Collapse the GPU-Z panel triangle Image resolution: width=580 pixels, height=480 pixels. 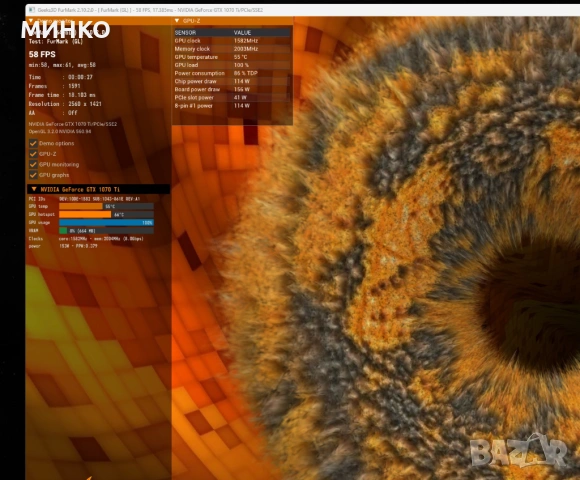(x=177, y=21)
